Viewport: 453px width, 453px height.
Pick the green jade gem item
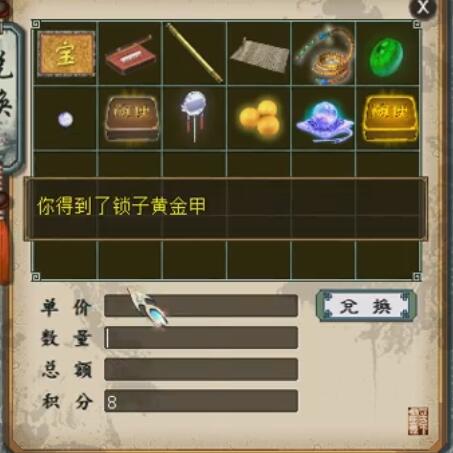pos(386,57)
